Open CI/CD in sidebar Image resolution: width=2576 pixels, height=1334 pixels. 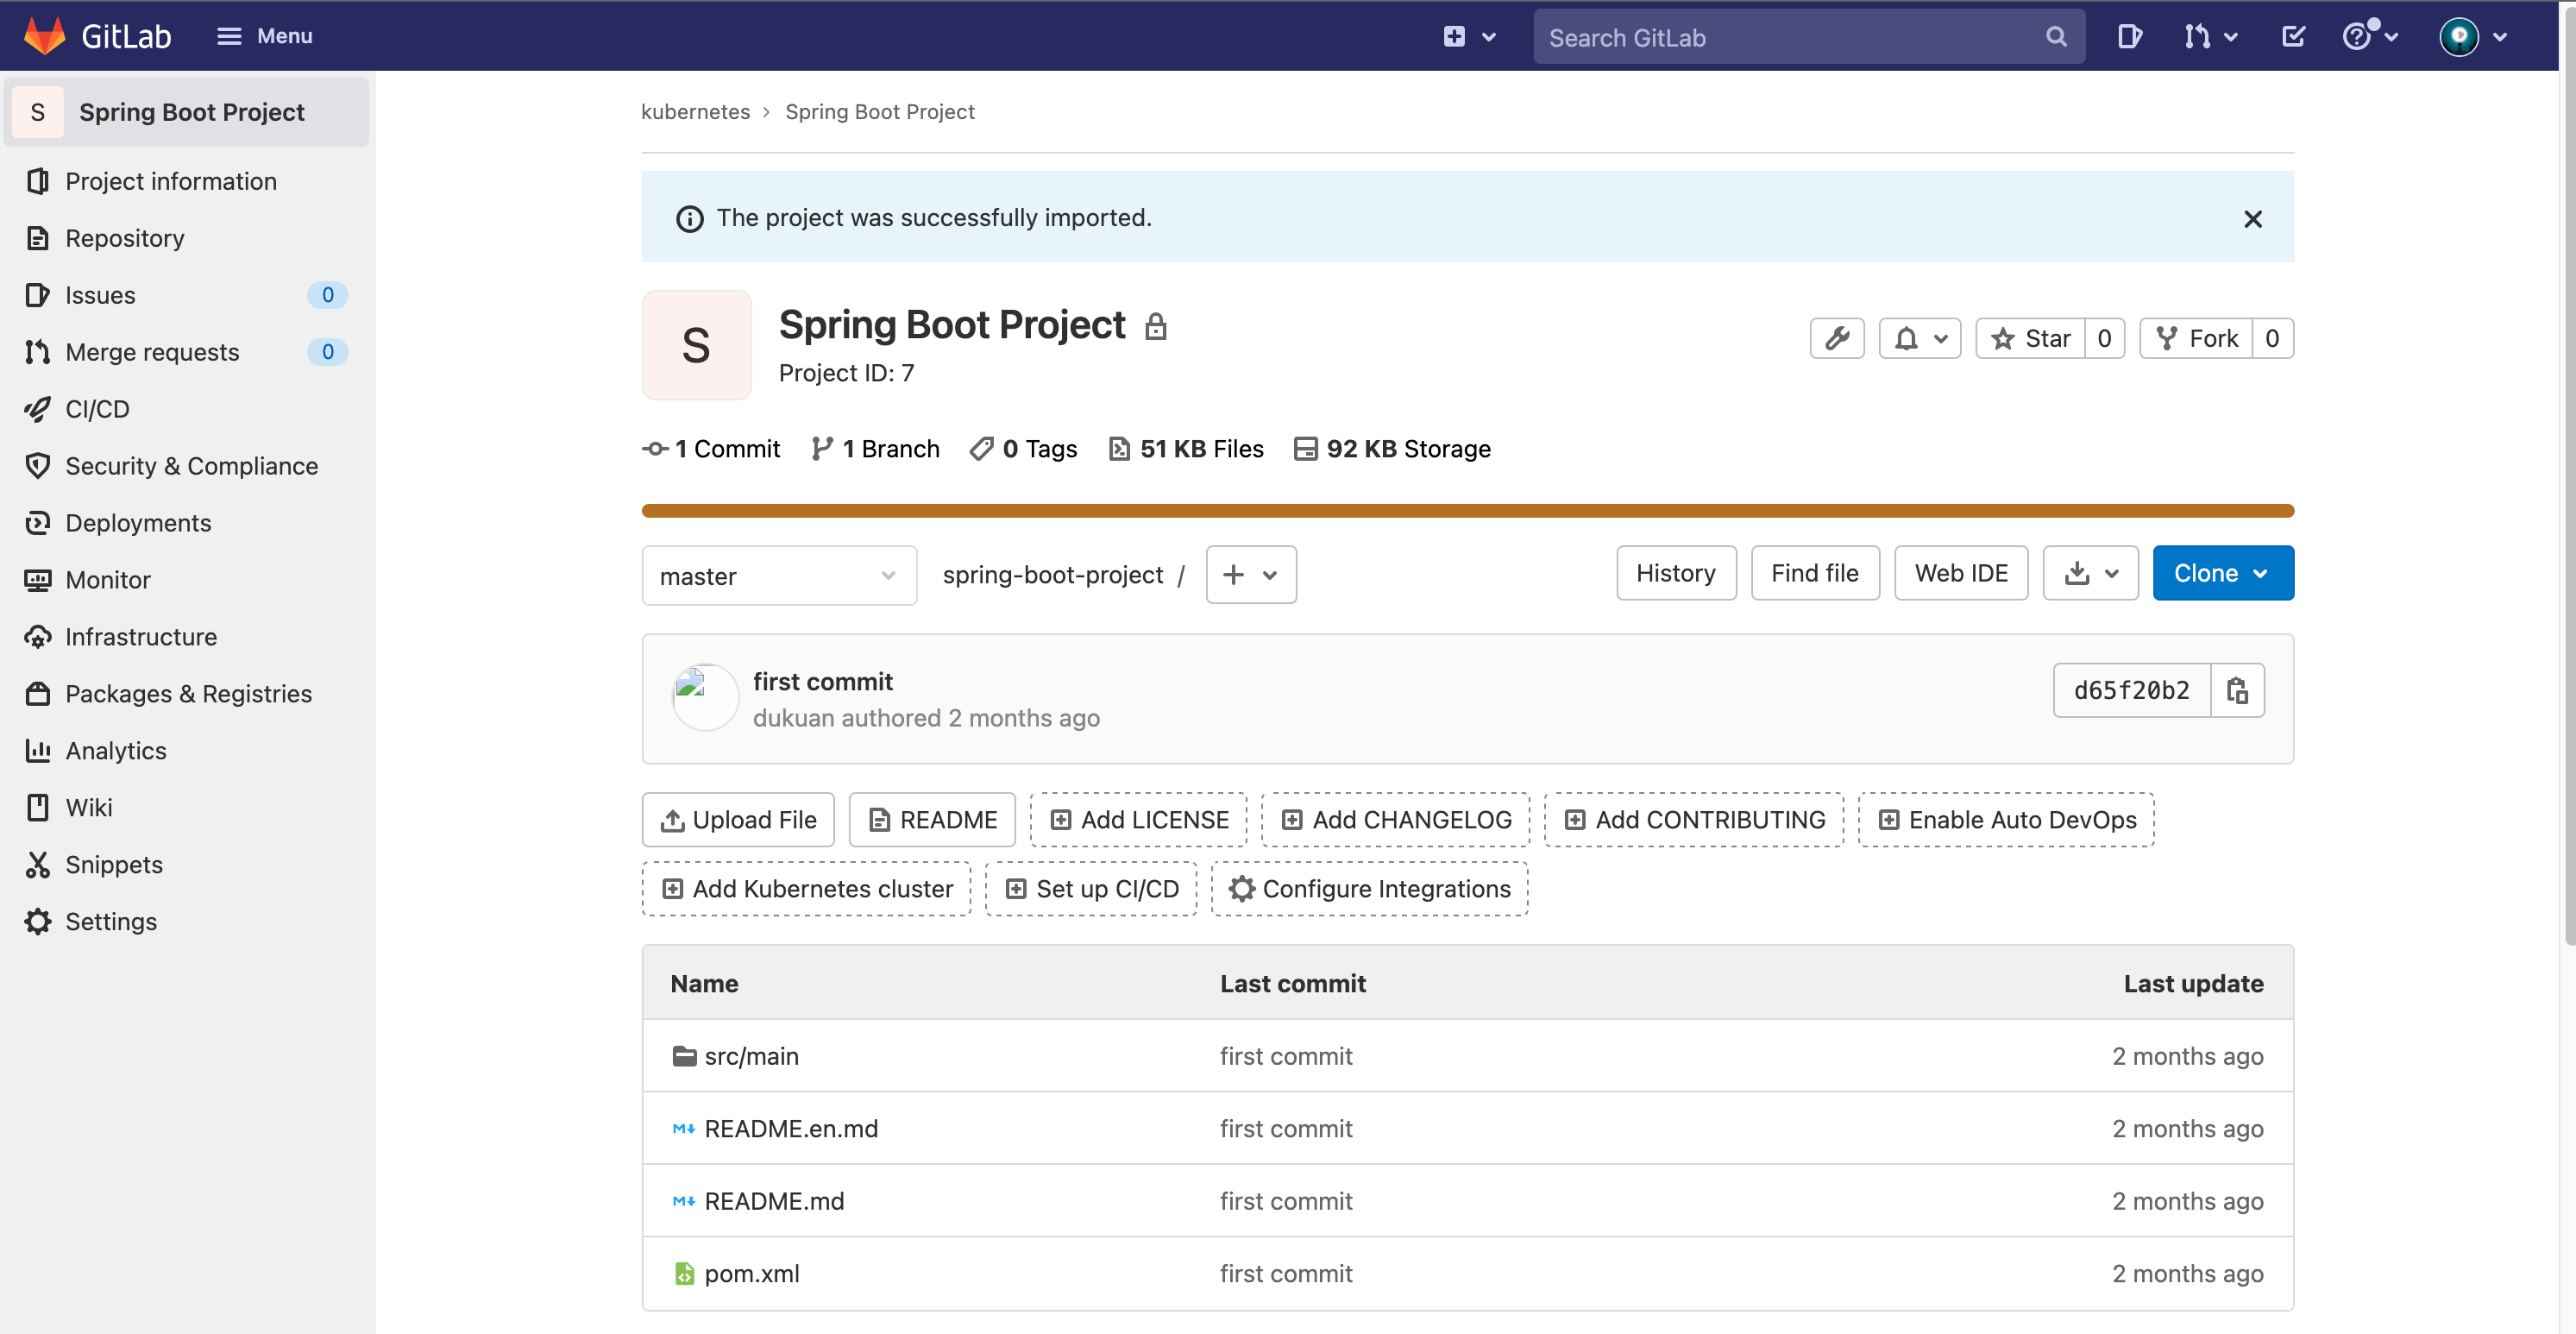click(x=188, y=409)
